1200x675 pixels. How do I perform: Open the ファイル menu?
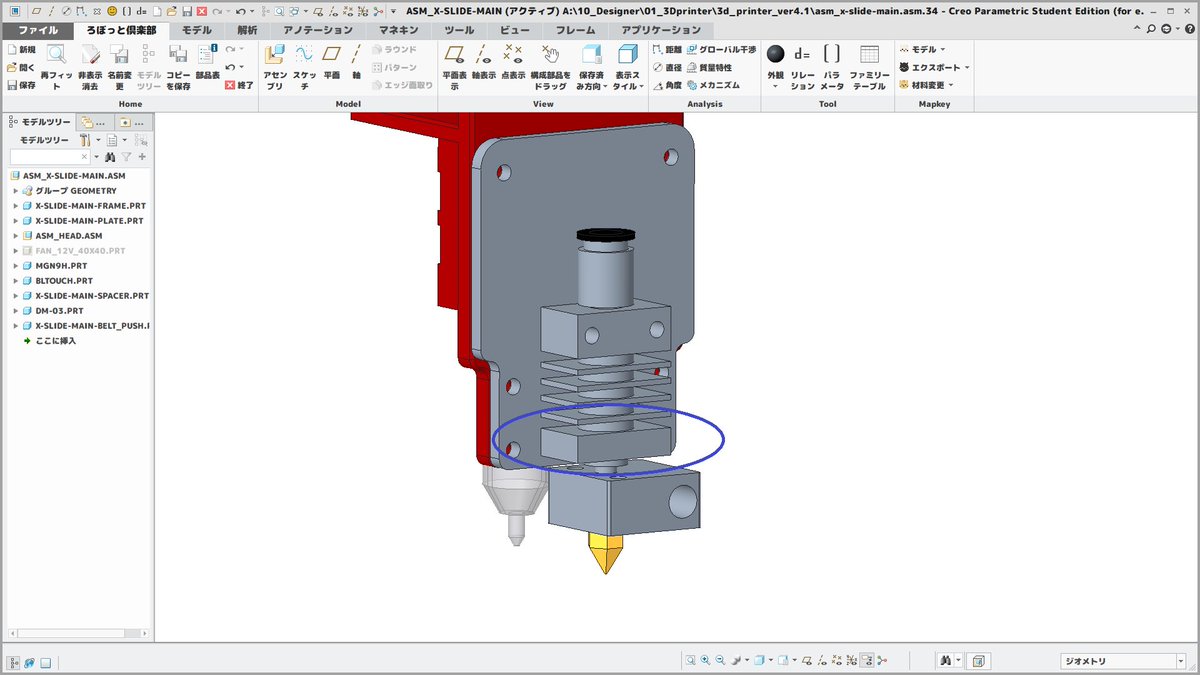[37, 30]
